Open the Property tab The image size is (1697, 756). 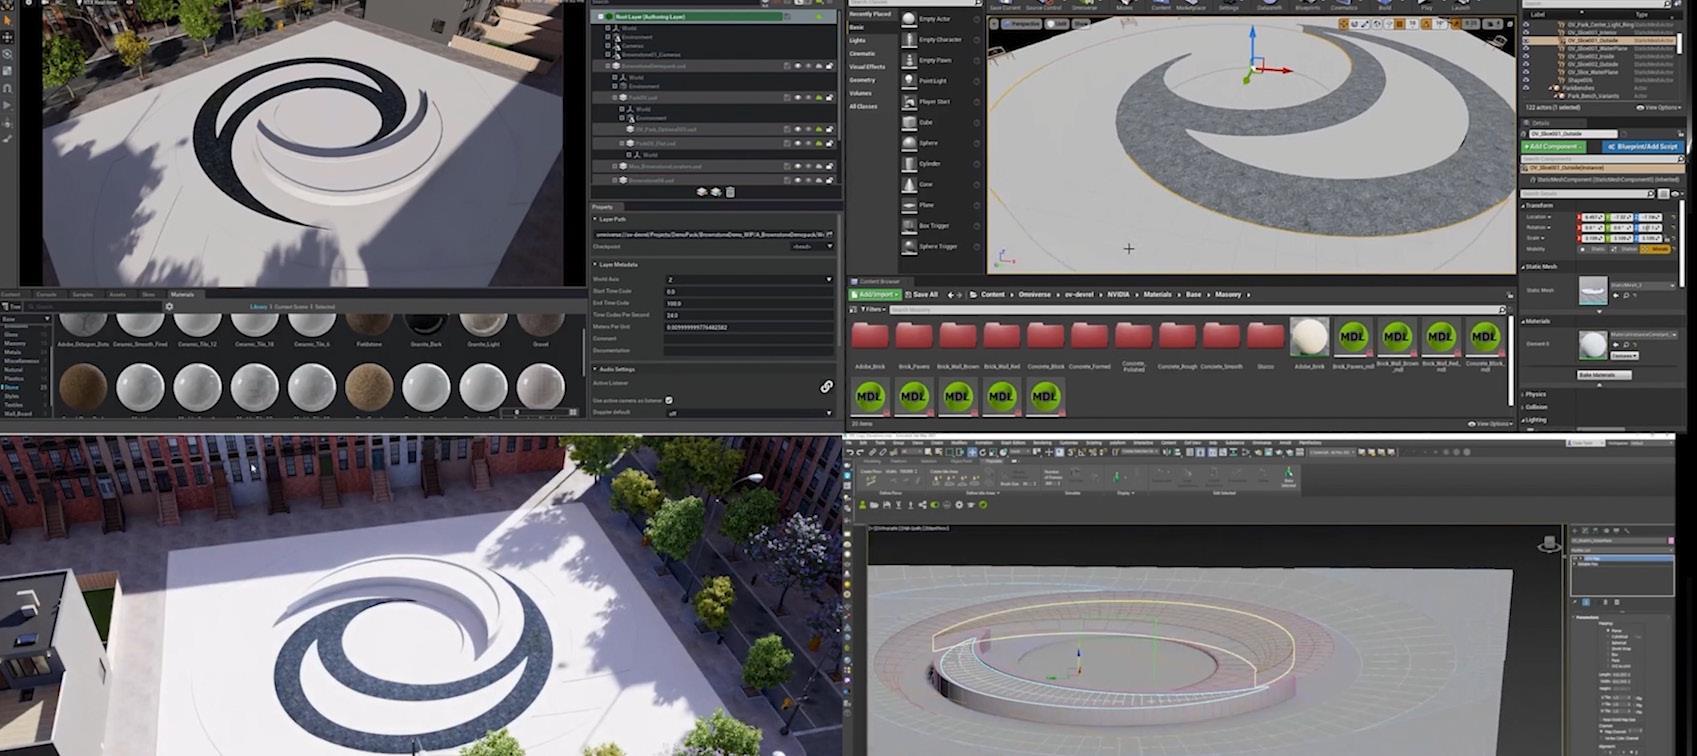click(602, 207)
